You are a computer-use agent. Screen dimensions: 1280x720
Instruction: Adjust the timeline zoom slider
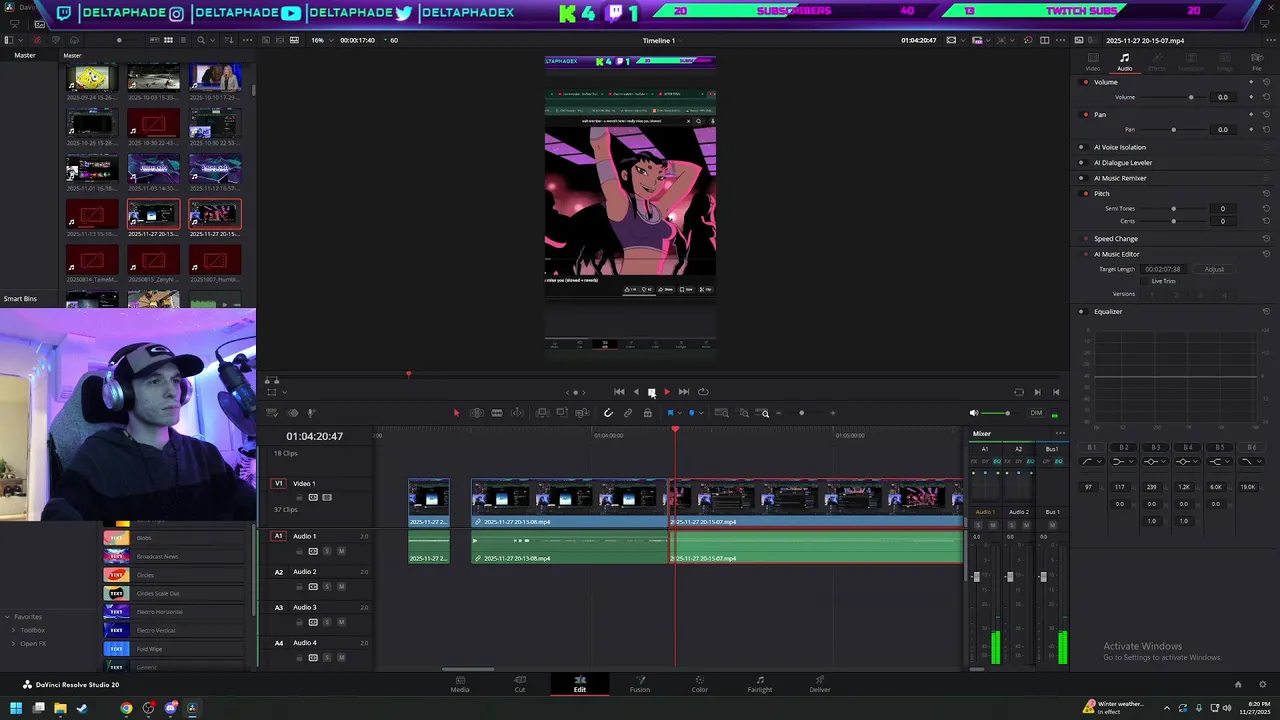801,413
